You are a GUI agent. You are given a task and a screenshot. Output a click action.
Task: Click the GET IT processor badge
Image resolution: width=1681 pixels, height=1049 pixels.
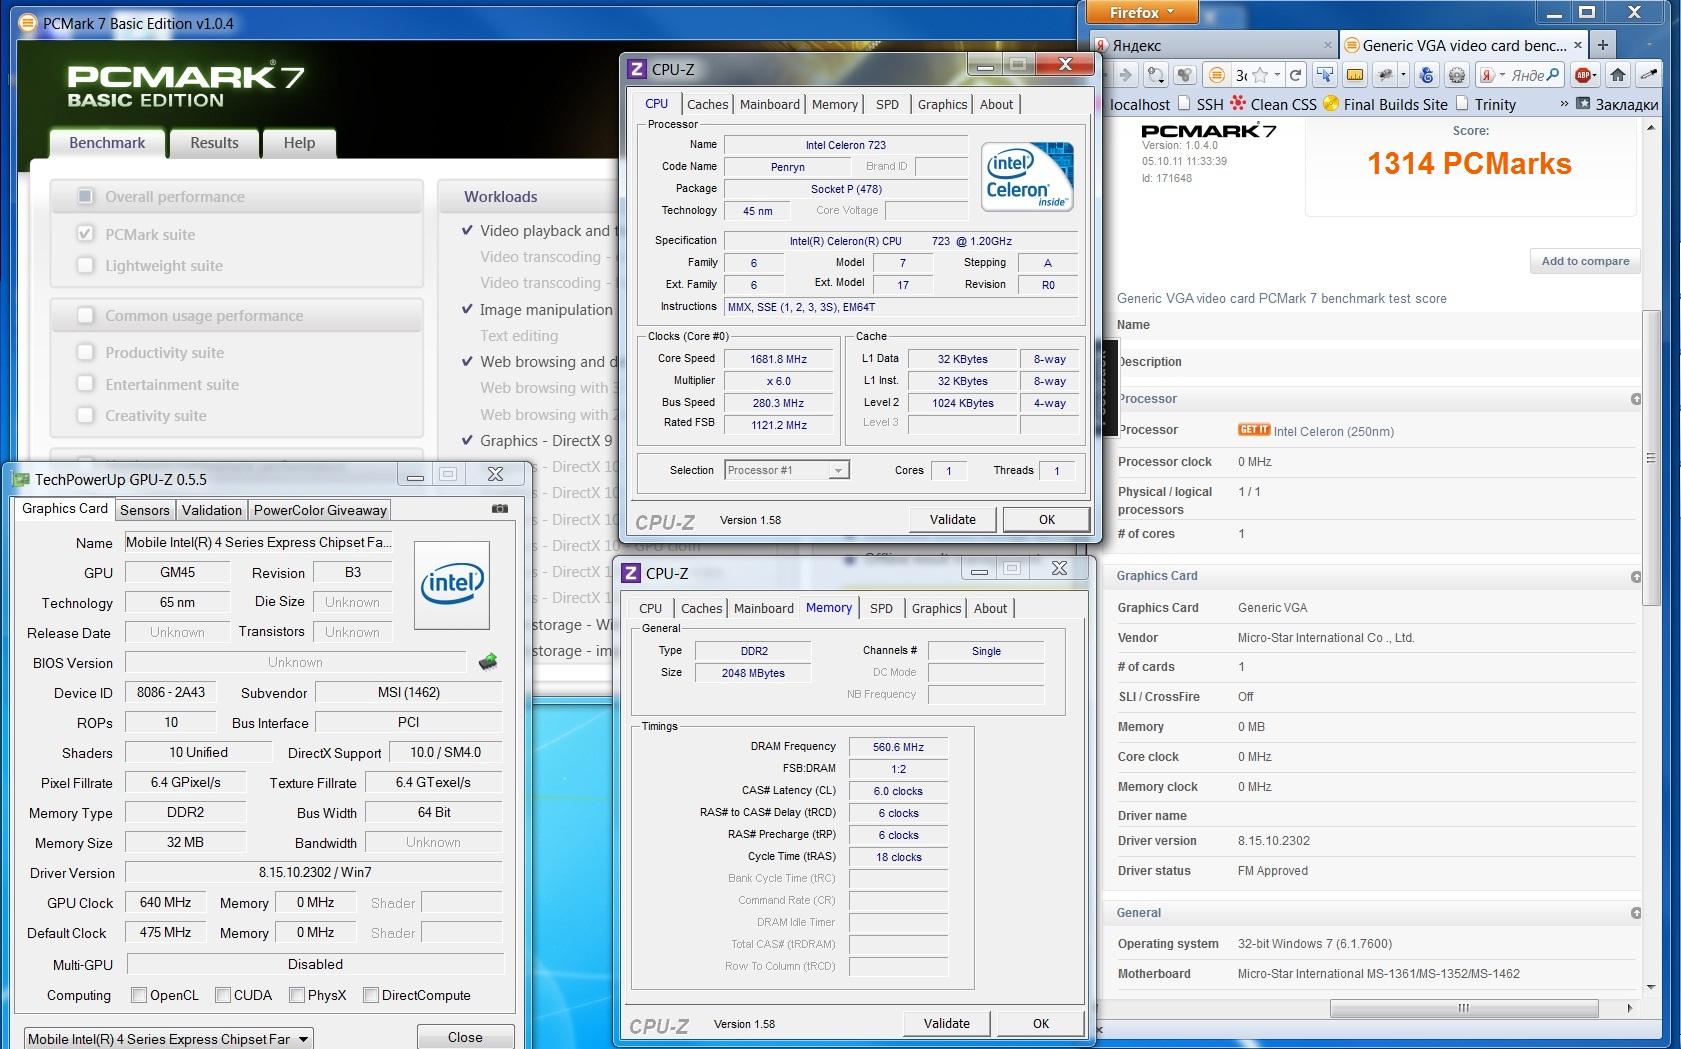(1253, 430)
